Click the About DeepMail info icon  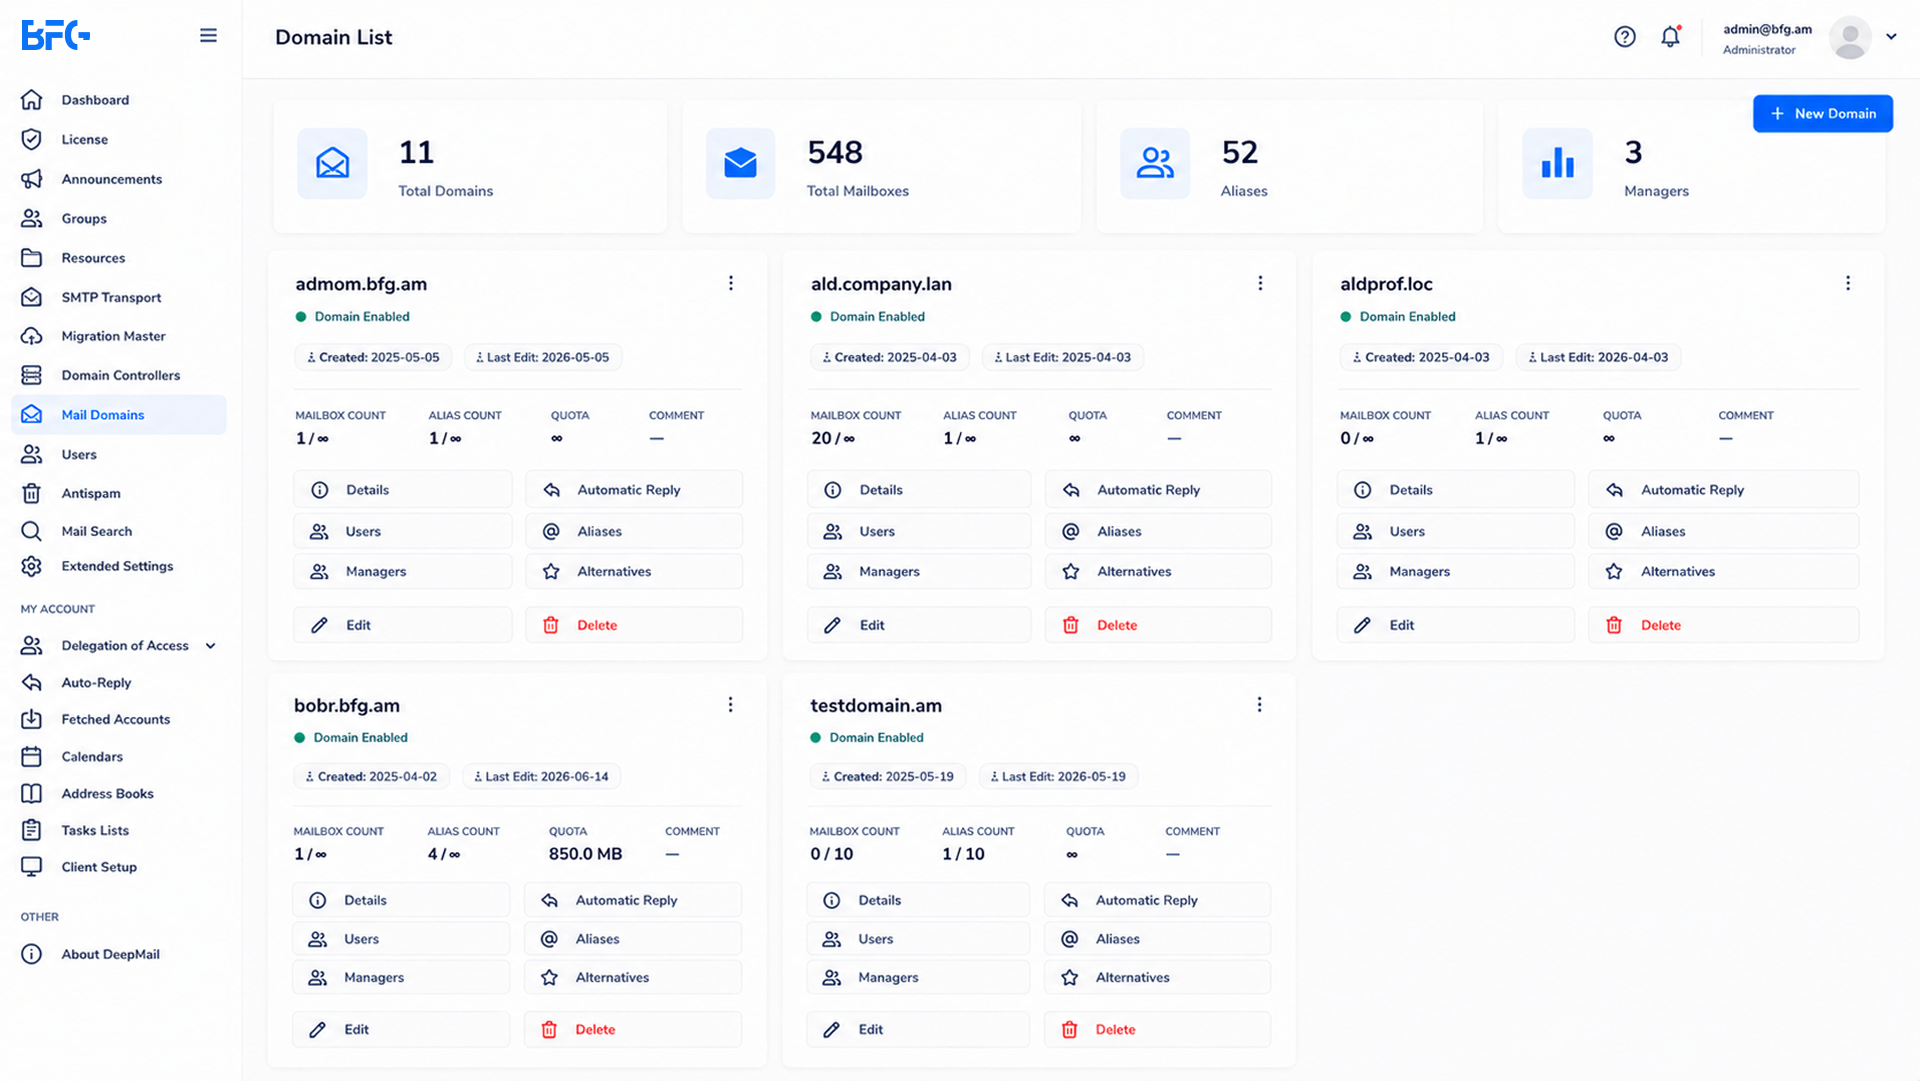(32, 954)
